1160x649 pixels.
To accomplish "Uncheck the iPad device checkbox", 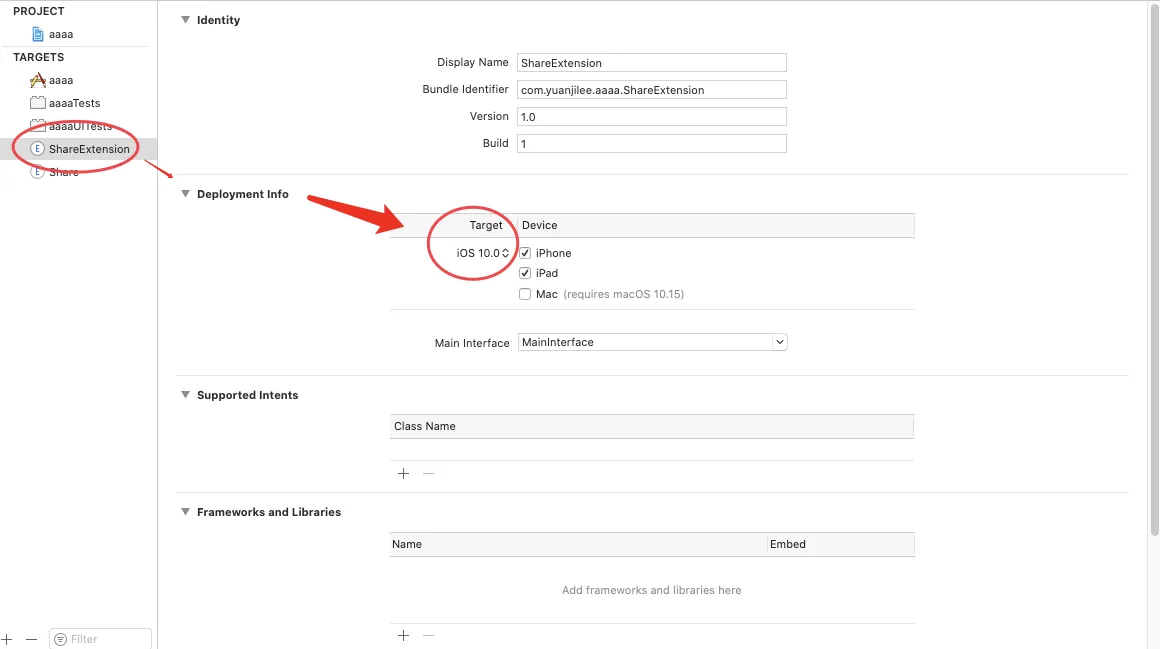I will 525,273.
